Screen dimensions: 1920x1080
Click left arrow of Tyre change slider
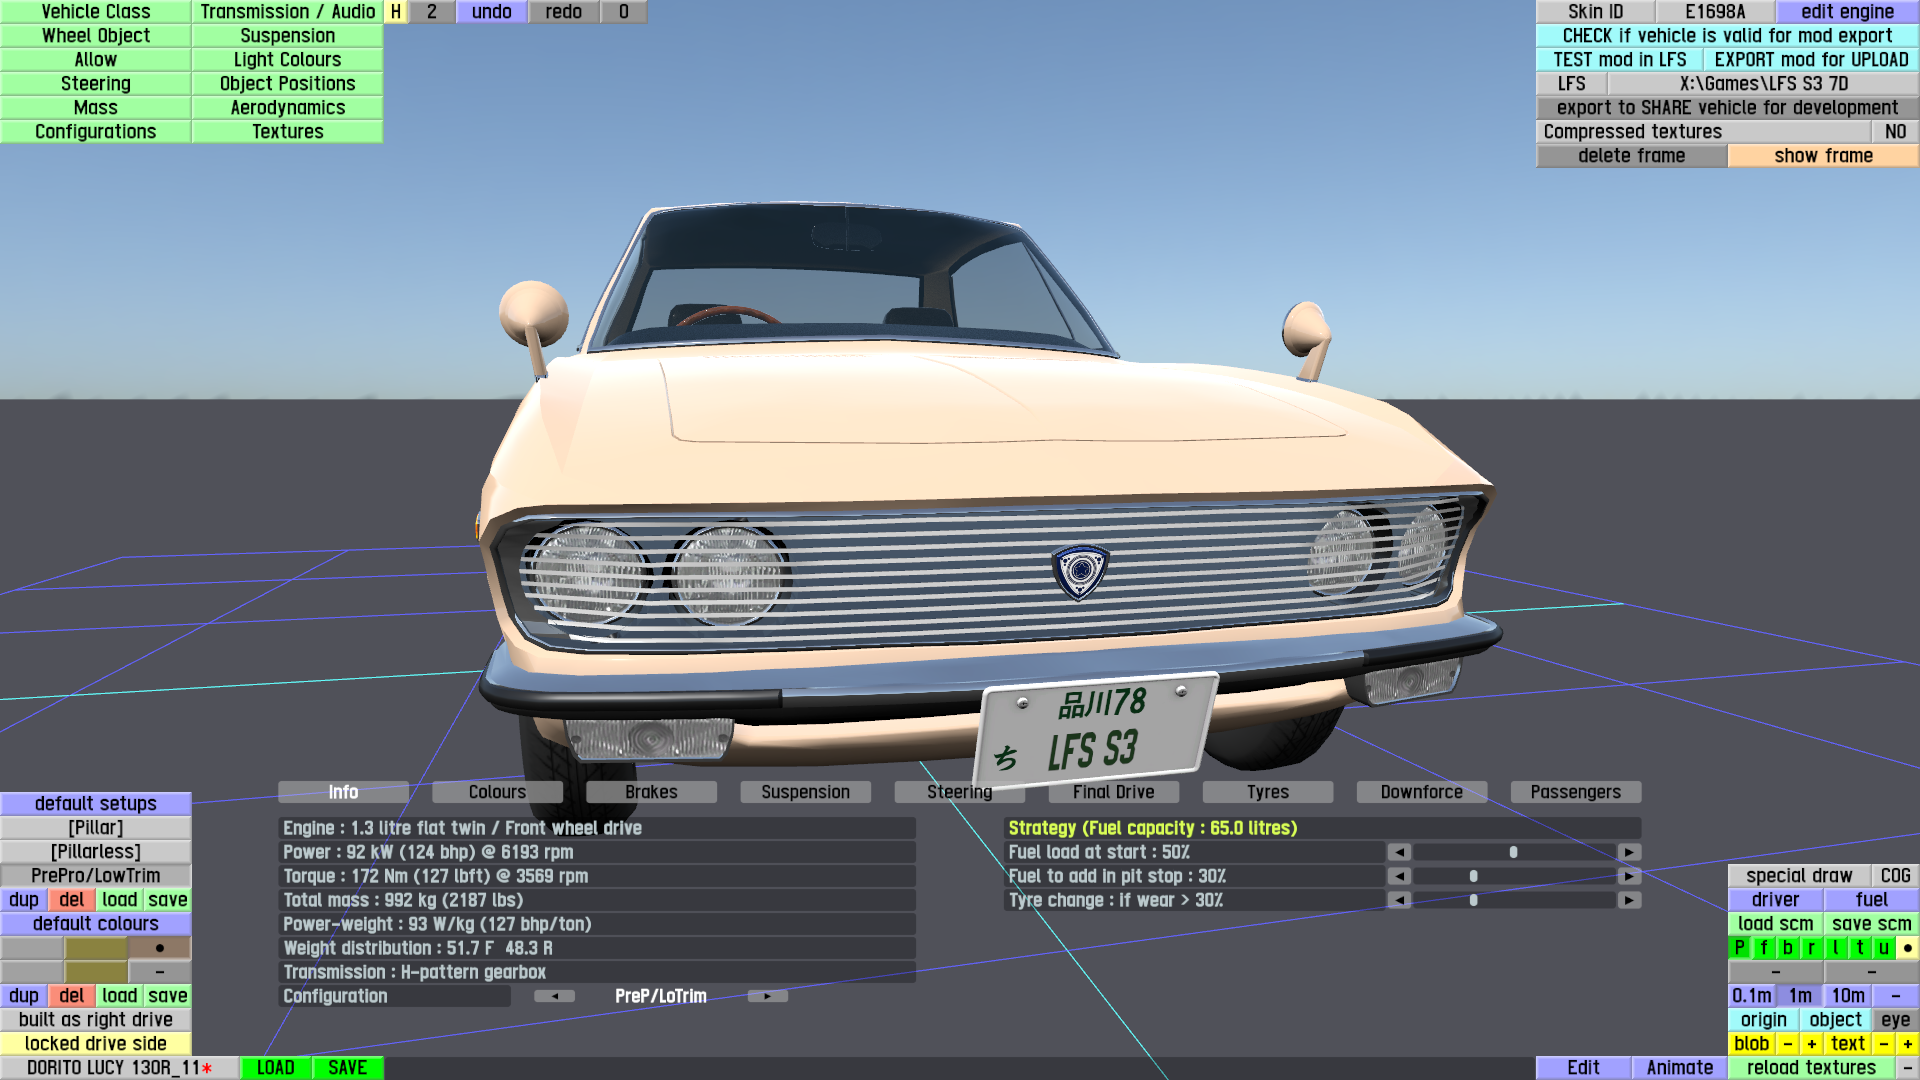pyautogui.click(x=1399, y=900)
